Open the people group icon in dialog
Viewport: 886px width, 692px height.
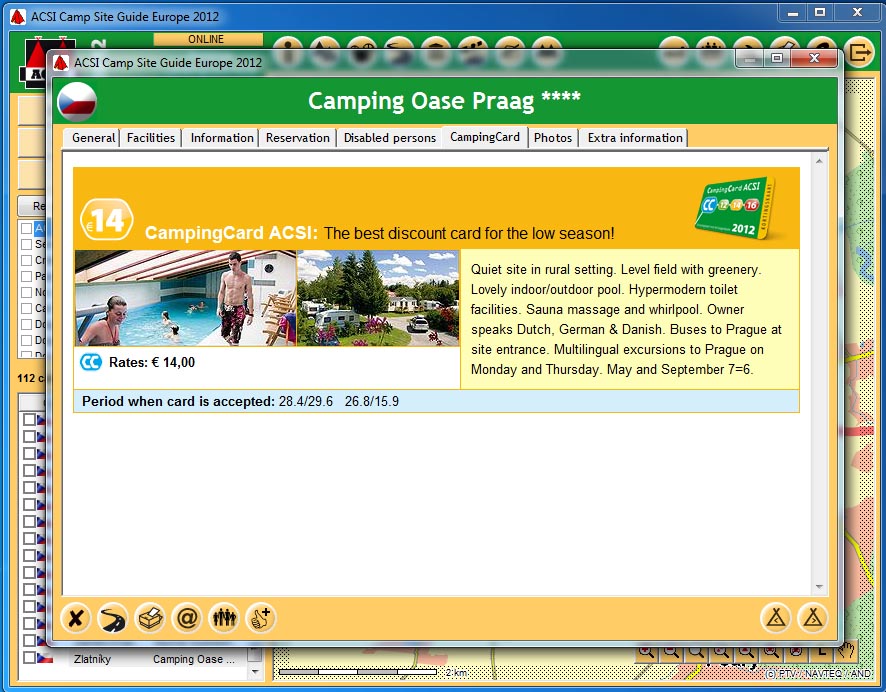coord(224,618)
